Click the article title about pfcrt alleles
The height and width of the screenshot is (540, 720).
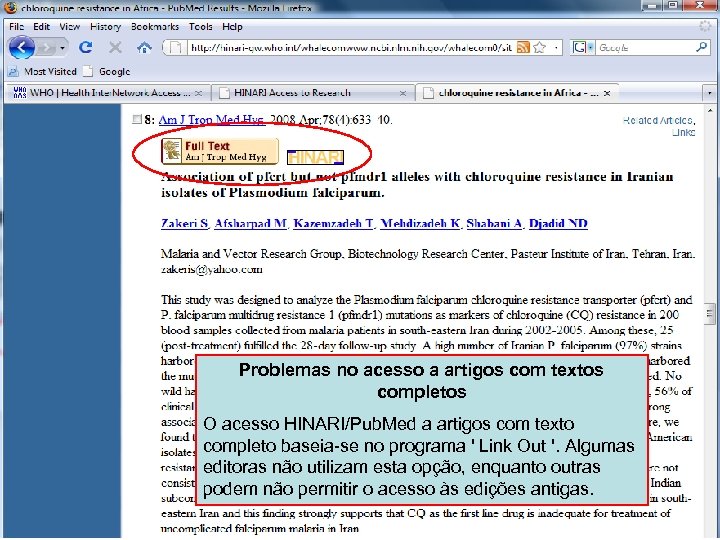point(417,184)
